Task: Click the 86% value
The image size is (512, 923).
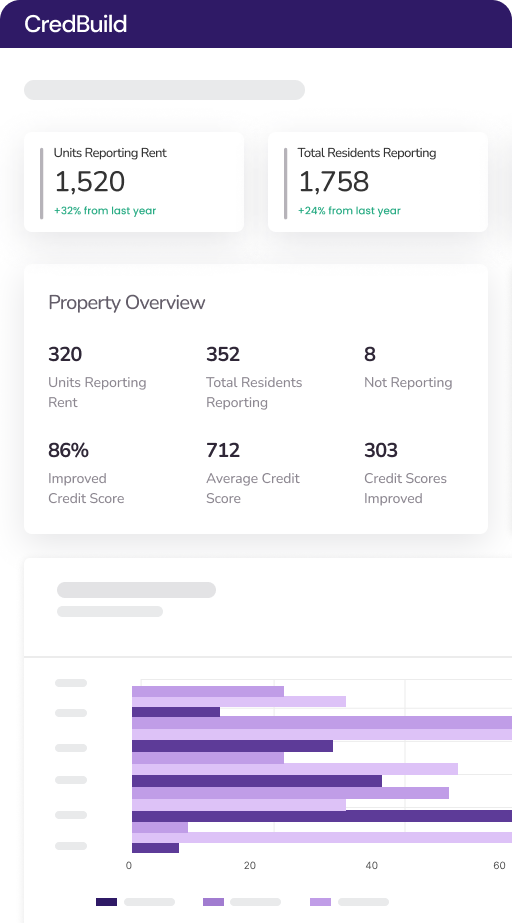Action: tap(68, 450)
